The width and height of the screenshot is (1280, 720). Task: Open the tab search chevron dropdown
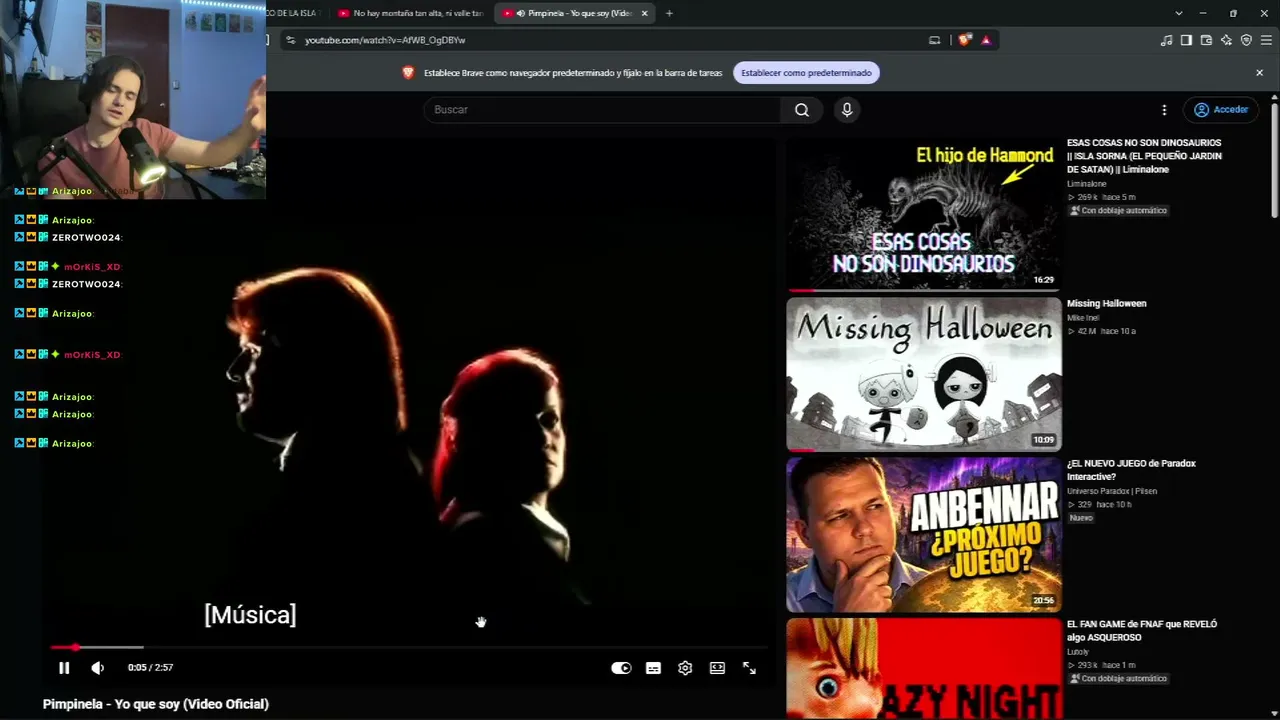pyautogui.click(x=1179, y=13)
